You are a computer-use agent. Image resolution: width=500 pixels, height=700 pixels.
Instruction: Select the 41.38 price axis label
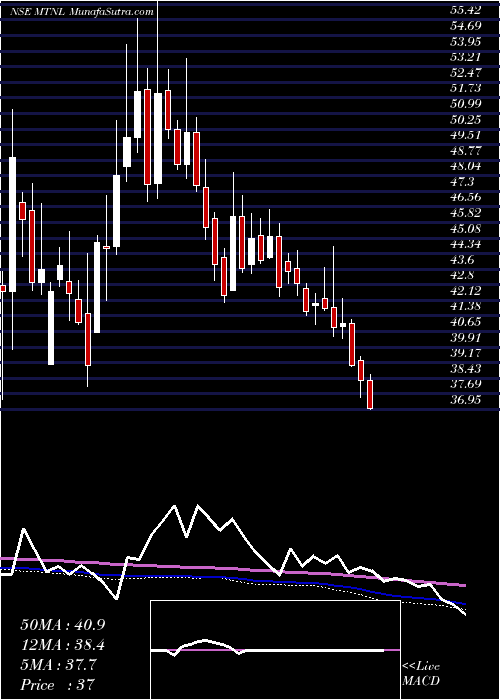465,307
